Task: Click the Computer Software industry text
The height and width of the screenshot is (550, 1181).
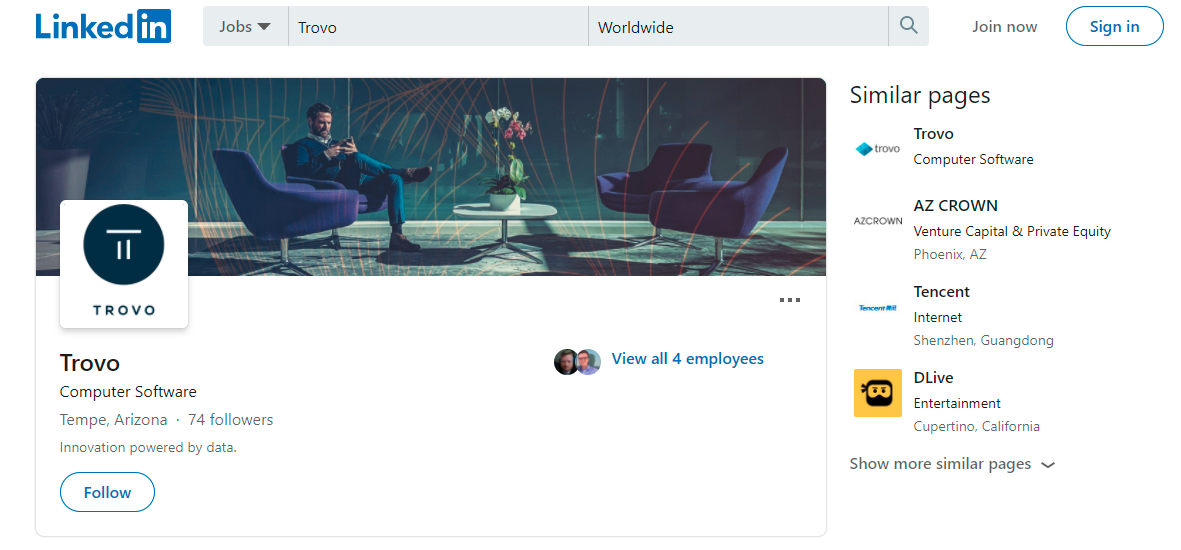Action: click(x=128, y=392)
